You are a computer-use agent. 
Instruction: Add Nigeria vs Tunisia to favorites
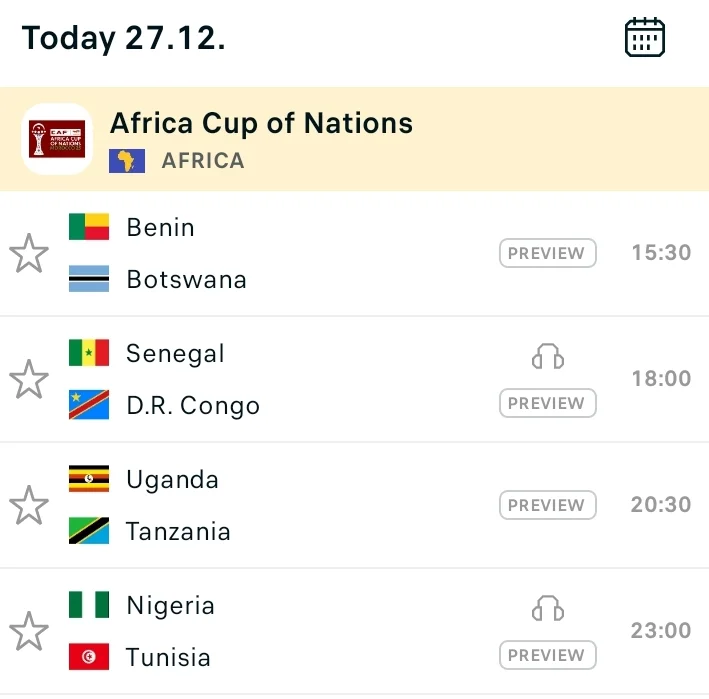29,632
